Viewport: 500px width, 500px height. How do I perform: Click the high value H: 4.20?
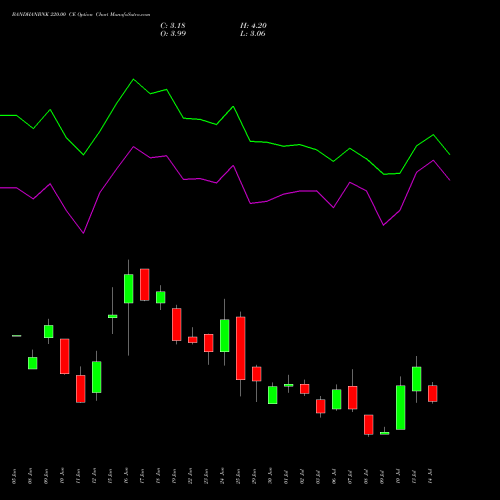click(253, 26)
